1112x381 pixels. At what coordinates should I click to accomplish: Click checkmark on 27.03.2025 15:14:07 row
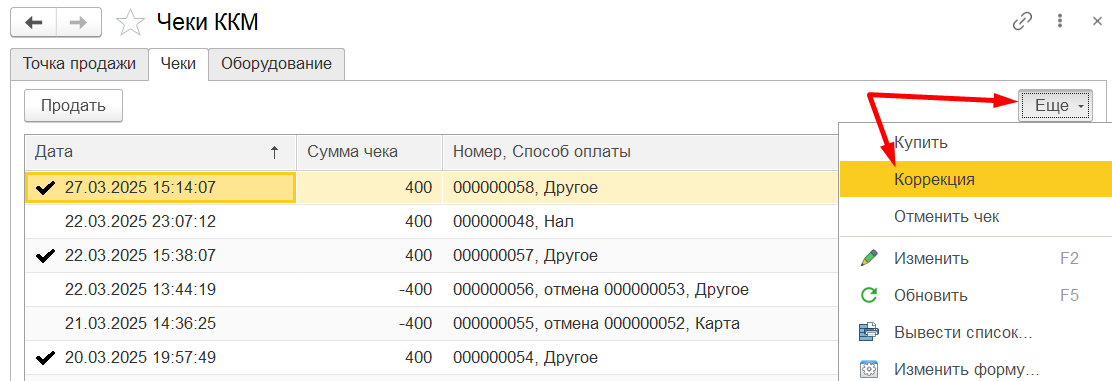[45, 187]
